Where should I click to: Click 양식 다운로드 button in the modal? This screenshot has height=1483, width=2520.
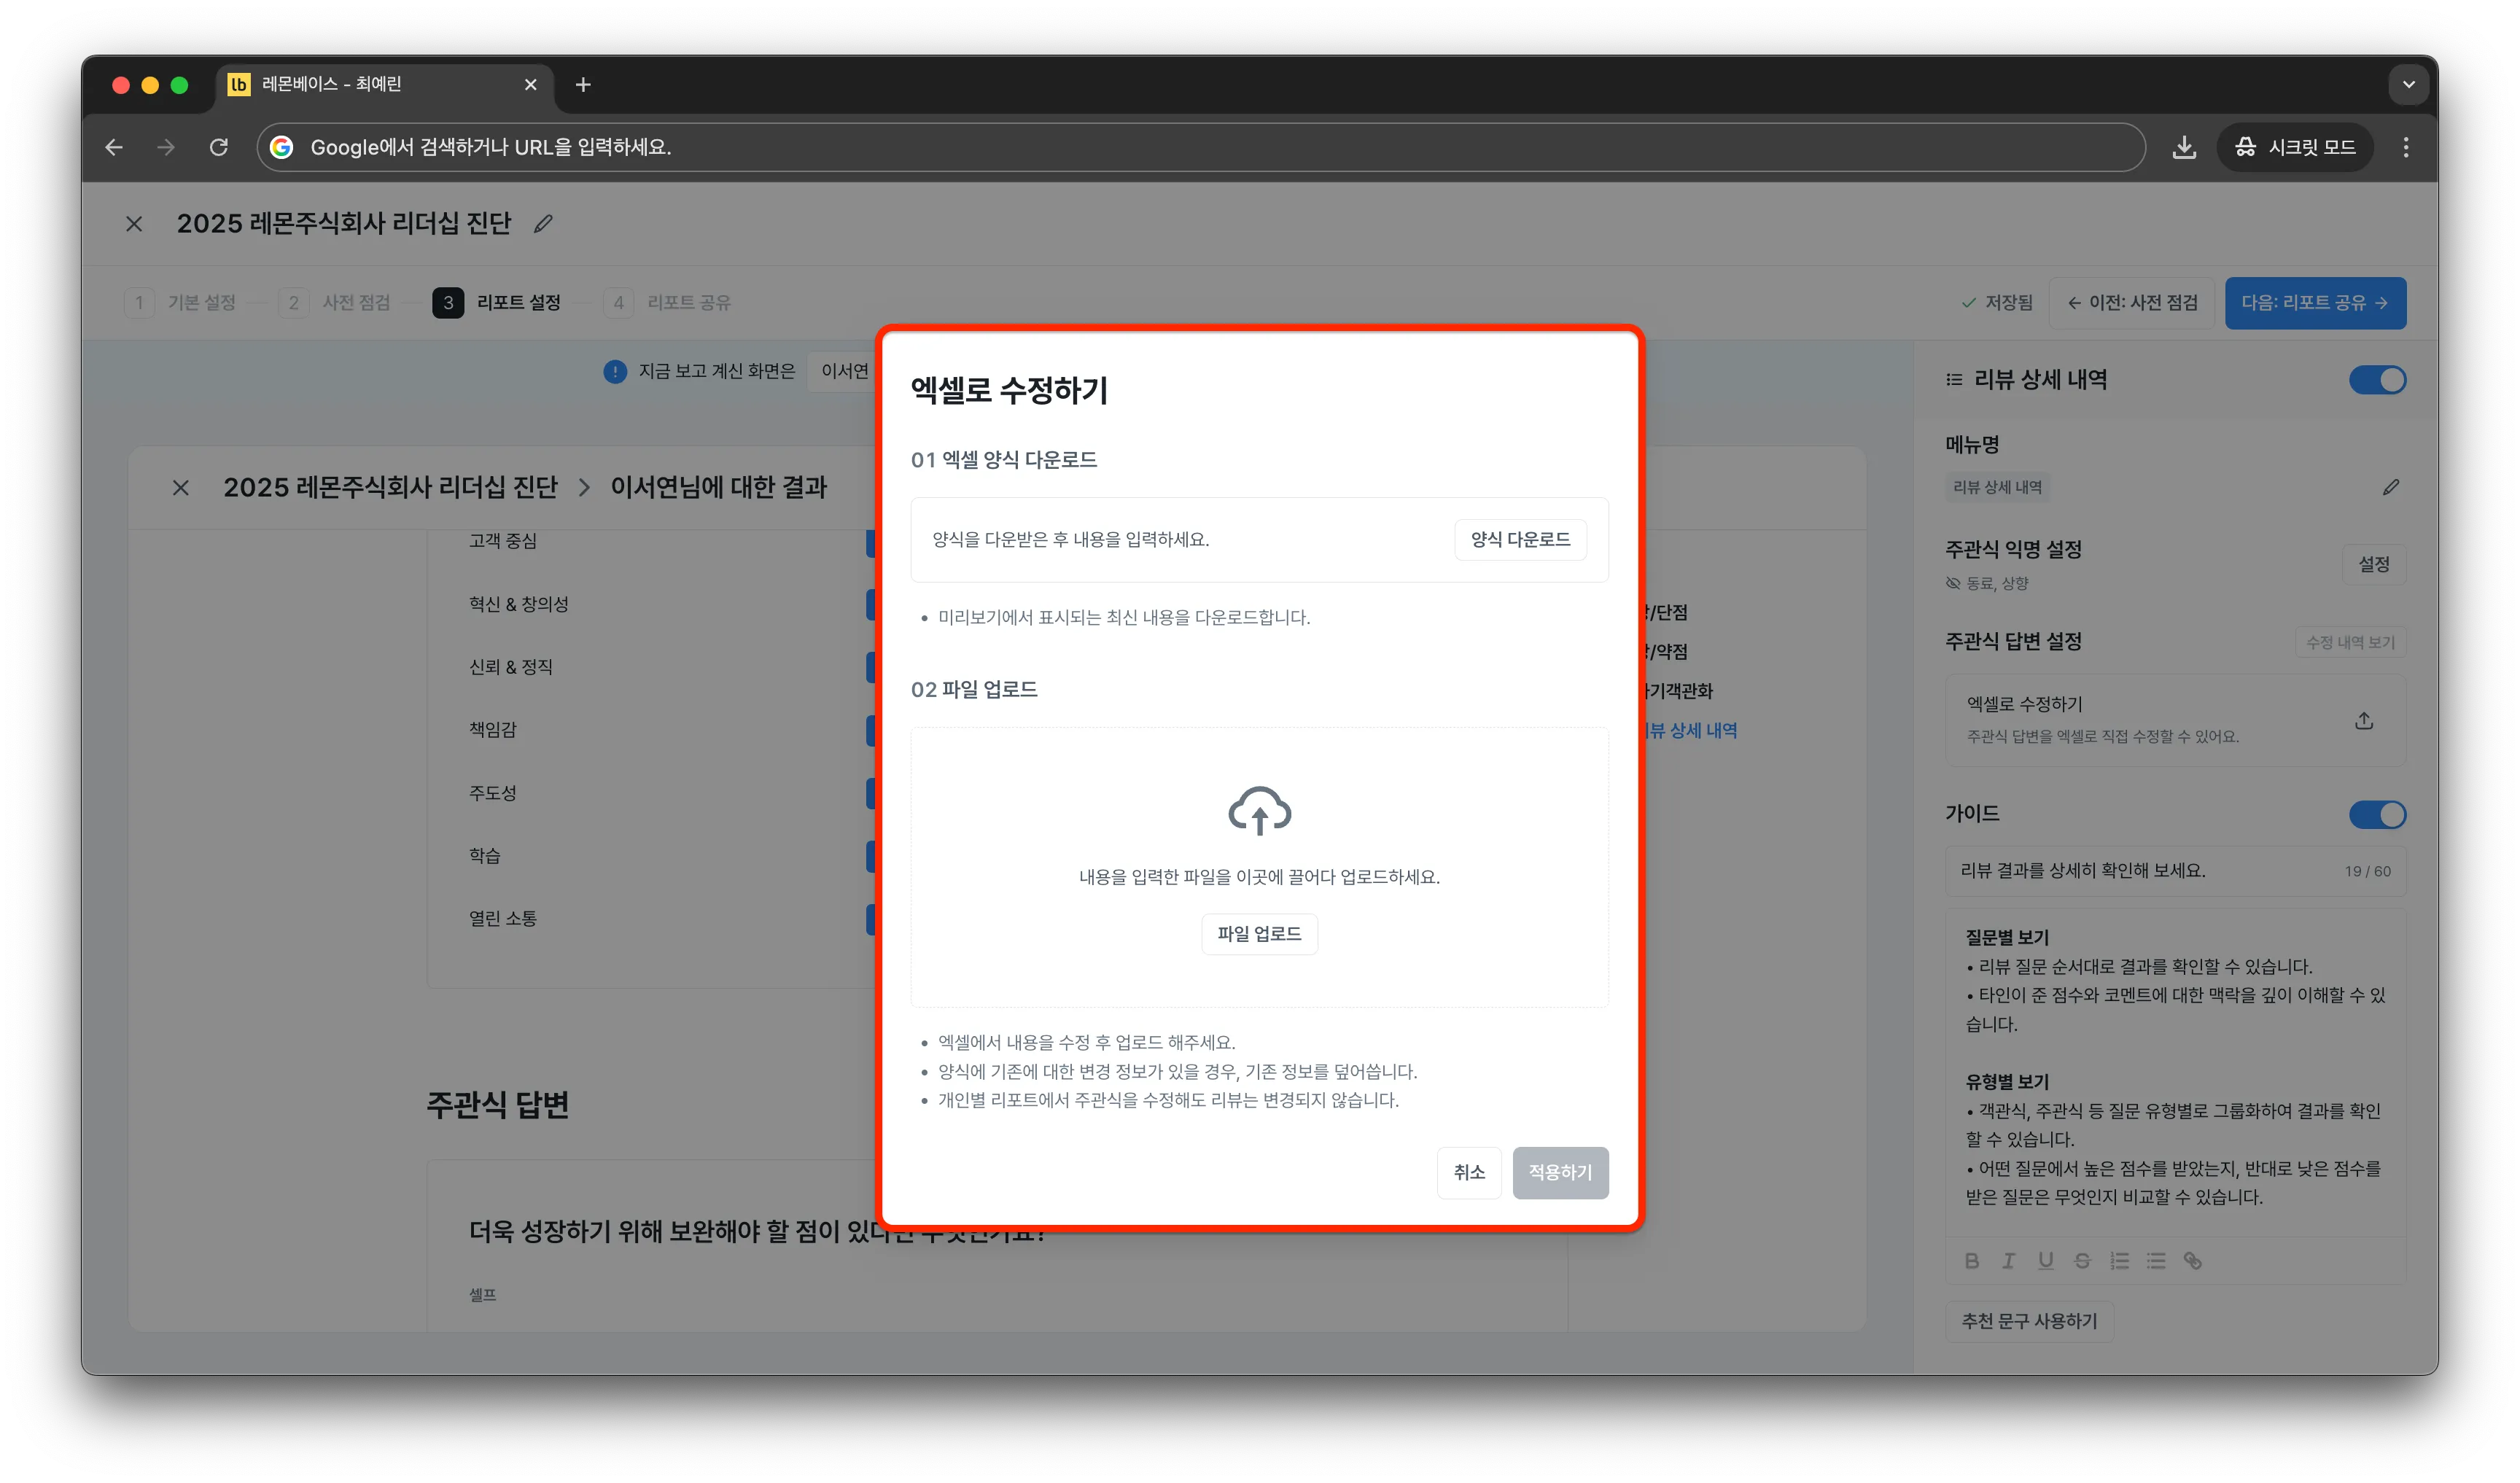pos(1520,539)
